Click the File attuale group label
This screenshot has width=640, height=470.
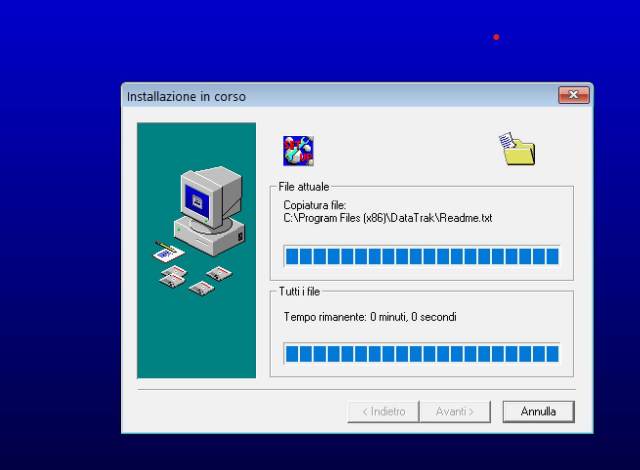pyautogui.click(x=303, y=186)
